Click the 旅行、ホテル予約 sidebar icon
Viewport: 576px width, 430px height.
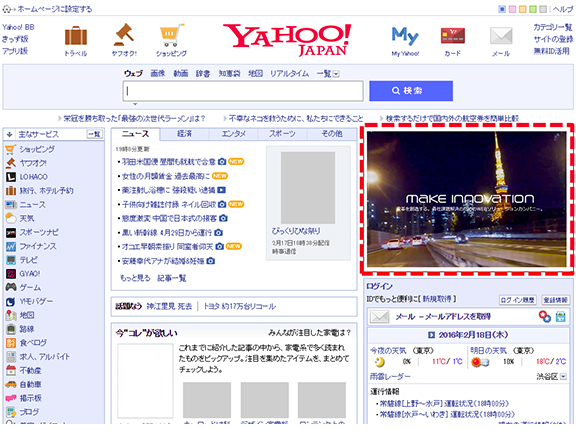click(11, 191)
